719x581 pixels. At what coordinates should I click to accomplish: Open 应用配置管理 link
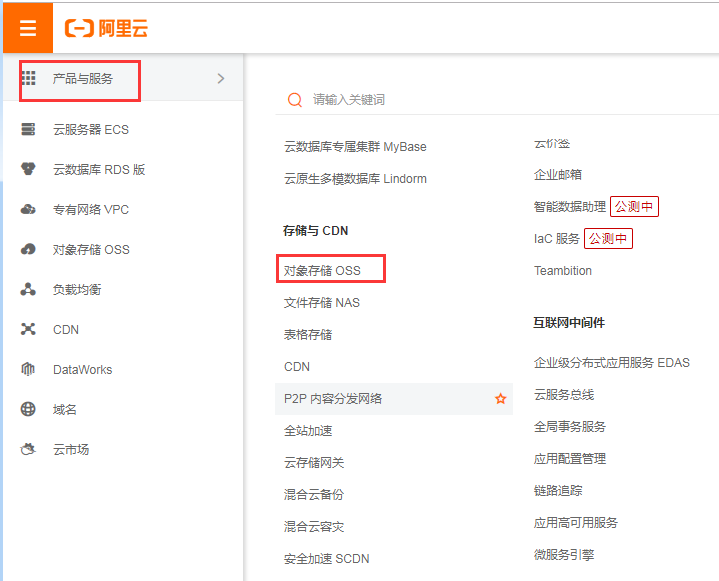tap(570, 459)
